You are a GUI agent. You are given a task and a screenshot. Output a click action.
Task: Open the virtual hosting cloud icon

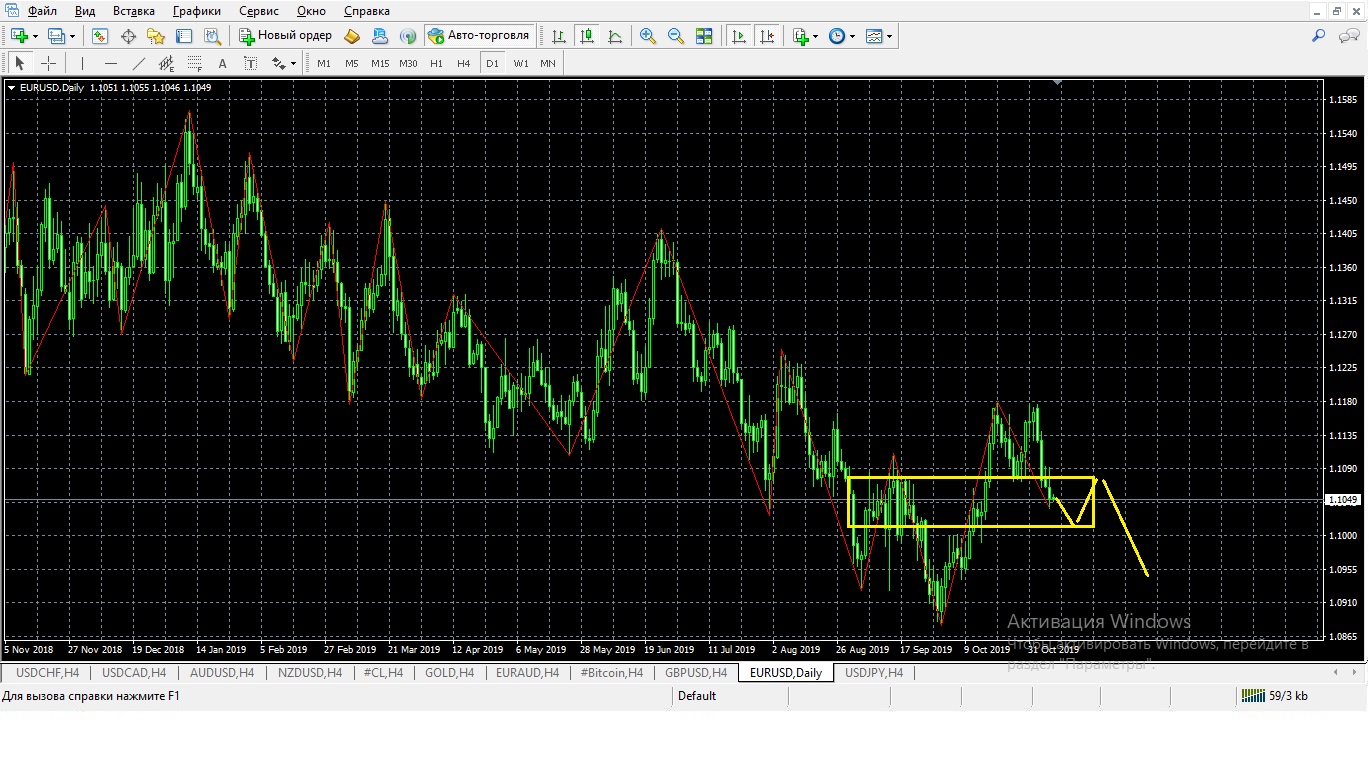(x=380, y=36)
